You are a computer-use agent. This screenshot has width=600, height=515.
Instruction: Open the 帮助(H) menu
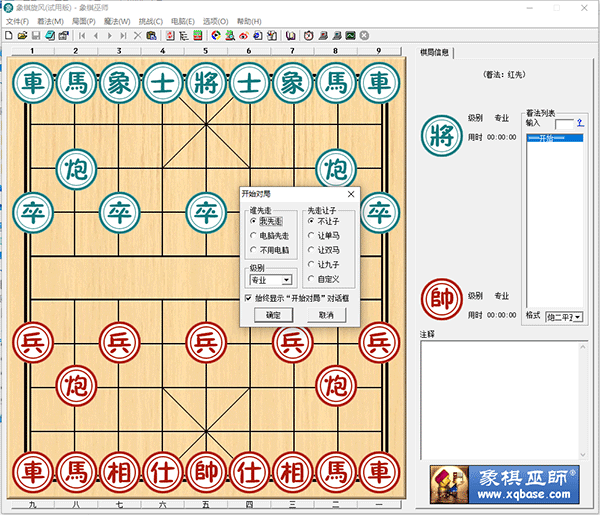click(x=249, y=21)
